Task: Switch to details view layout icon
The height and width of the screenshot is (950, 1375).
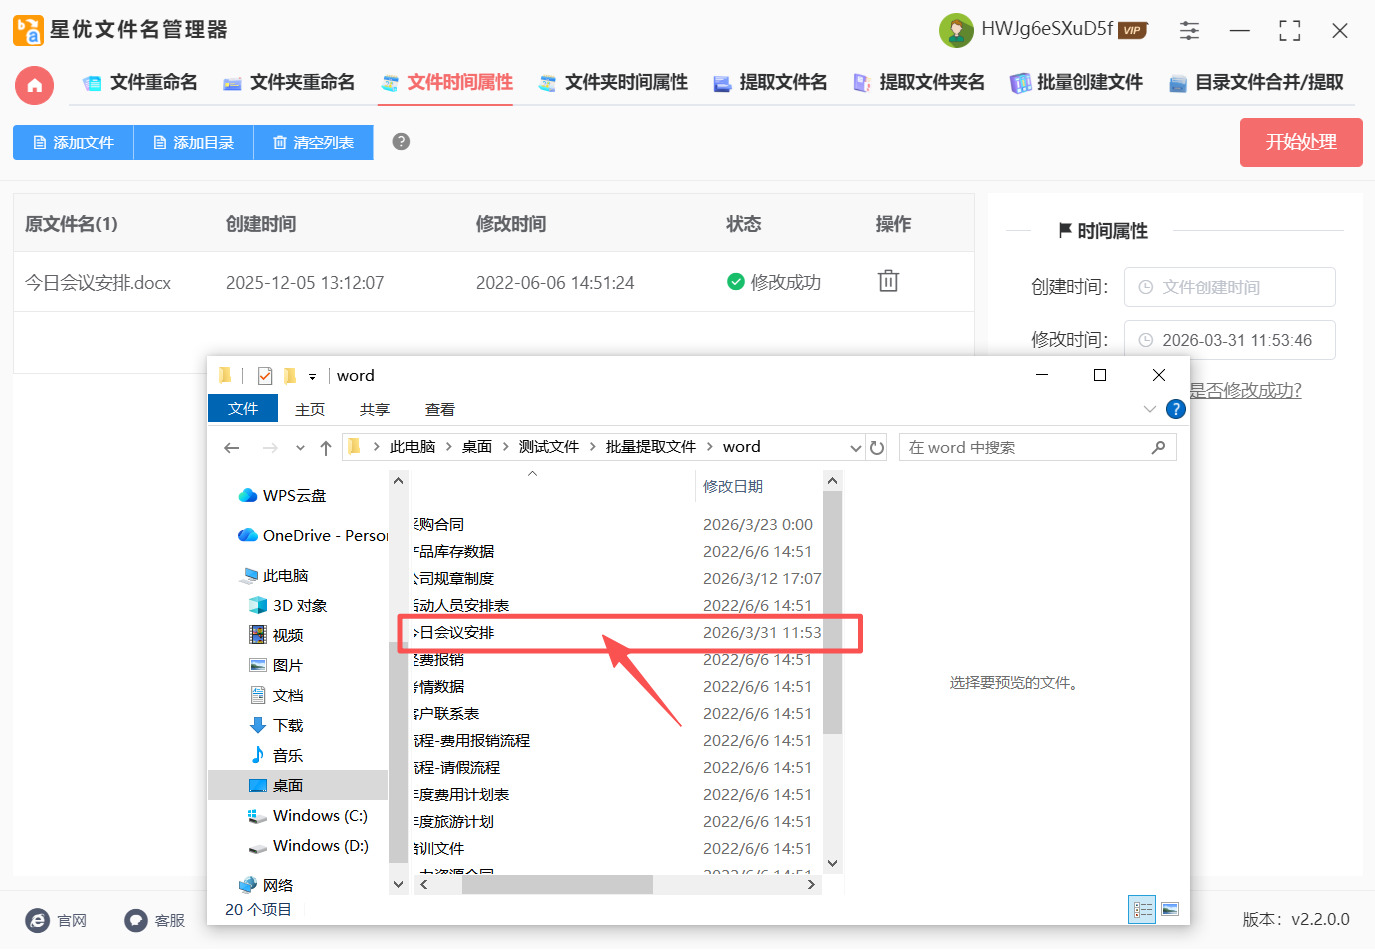Action: pos(1142,909)
